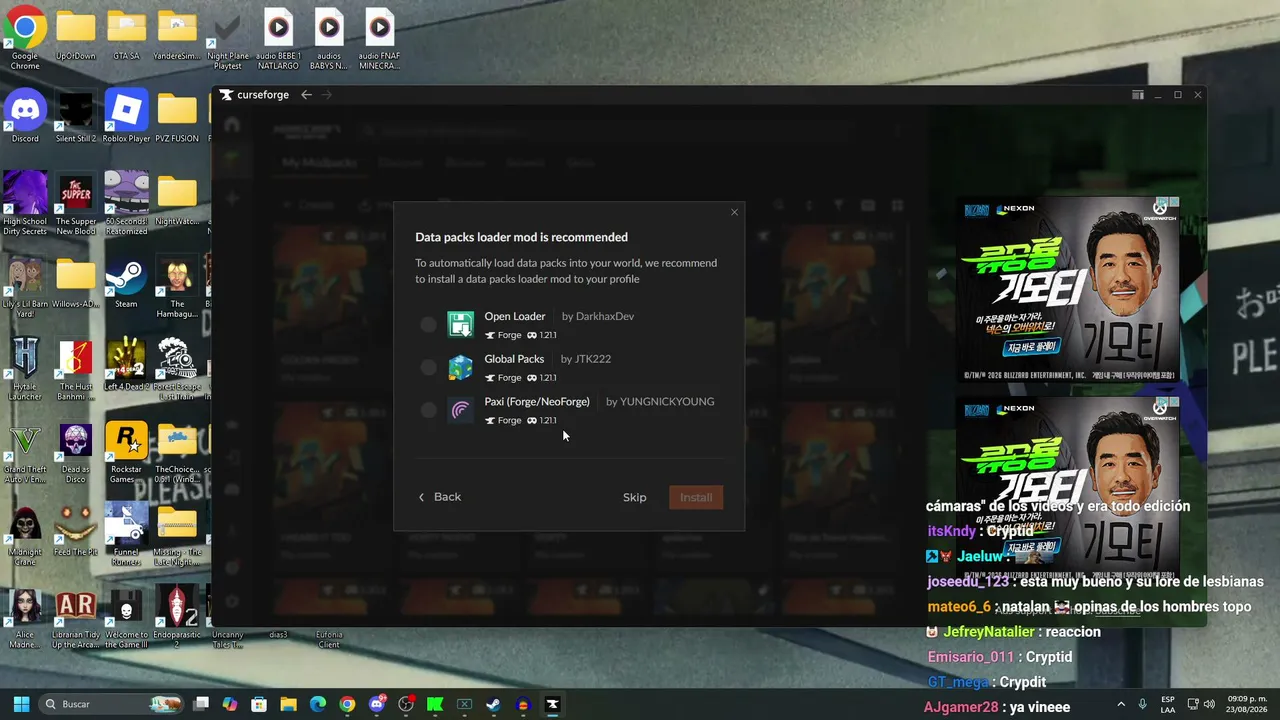This screenshot has width=1280, height=720.
Task: Select the Funnel Runners desktop icon
Action: click(x=126, y=535)
